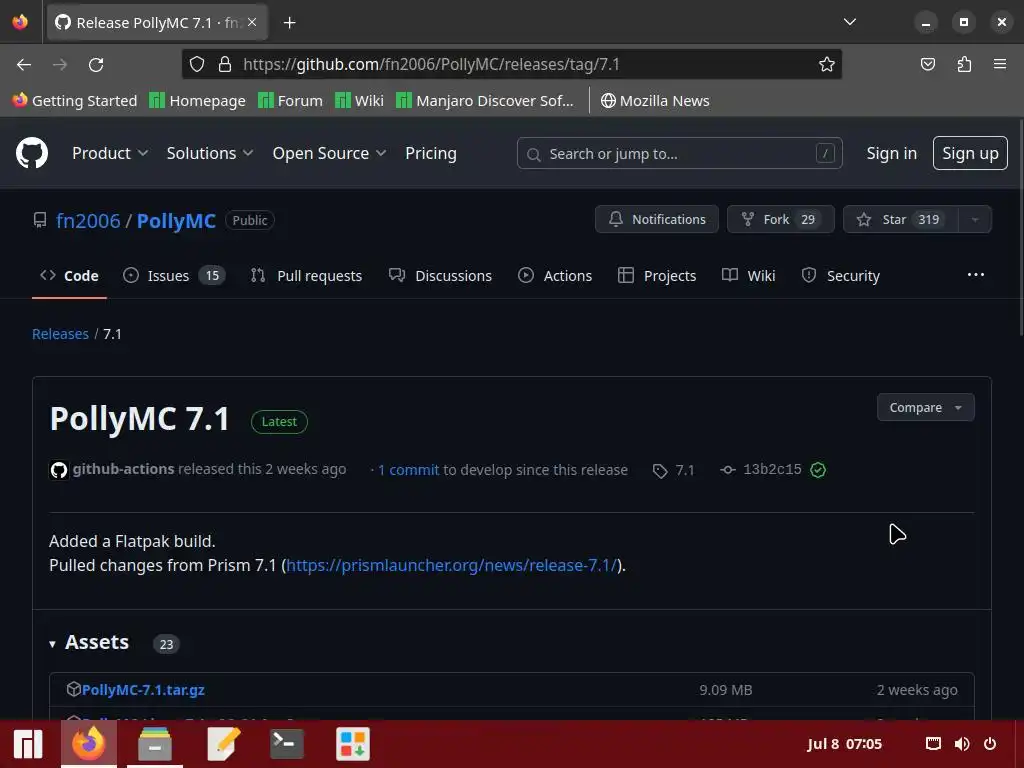The width and height of the screenshot is (1024, 768).
Task: Expand the Solutions menu
Action: pyautogui.click(x=210, y=153)
